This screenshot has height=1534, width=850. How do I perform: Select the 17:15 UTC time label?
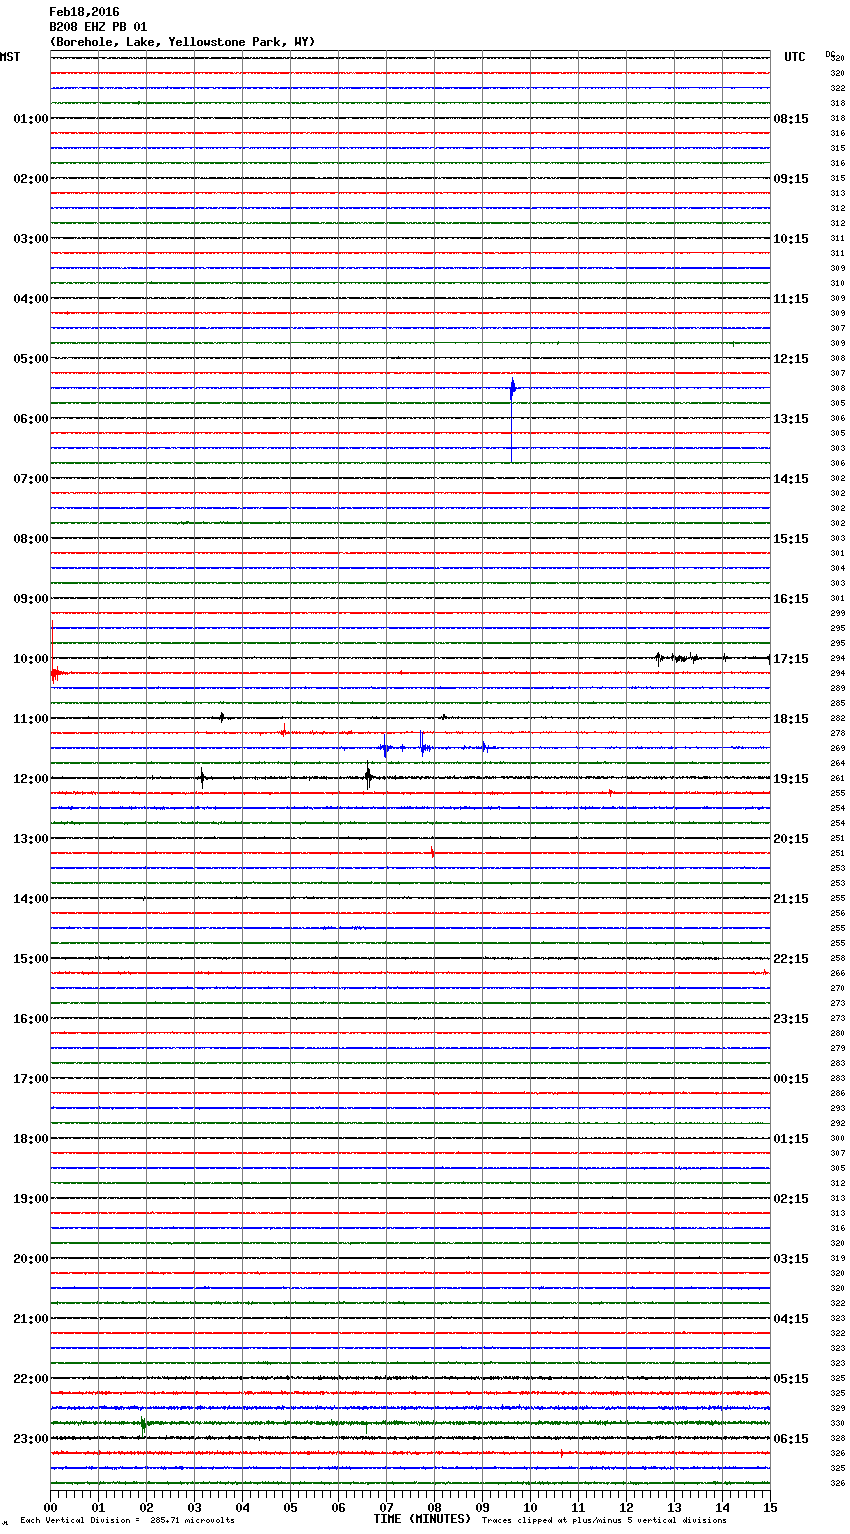tap(791, 659)
